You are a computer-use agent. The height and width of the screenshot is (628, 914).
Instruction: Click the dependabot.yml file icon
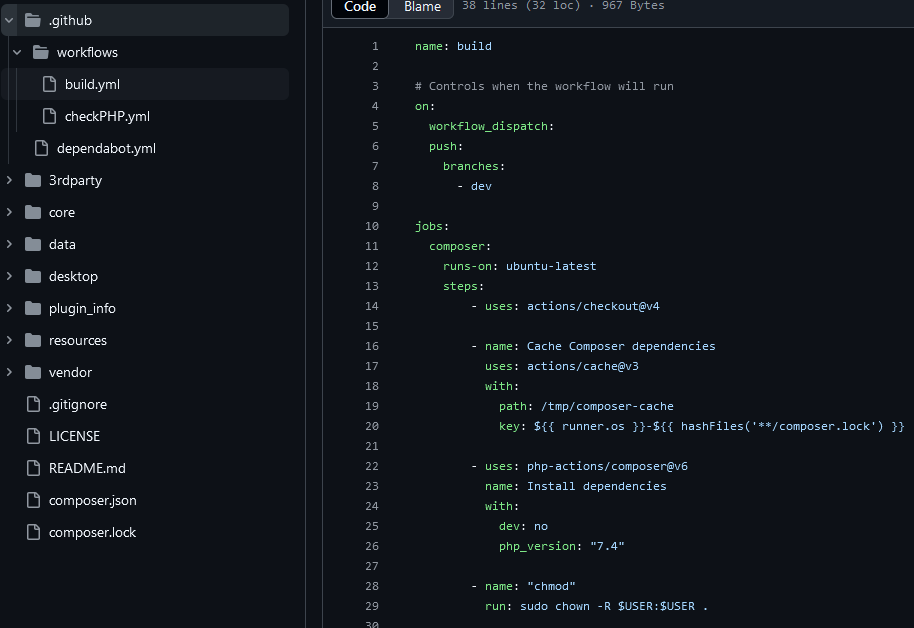click(41, 148)
